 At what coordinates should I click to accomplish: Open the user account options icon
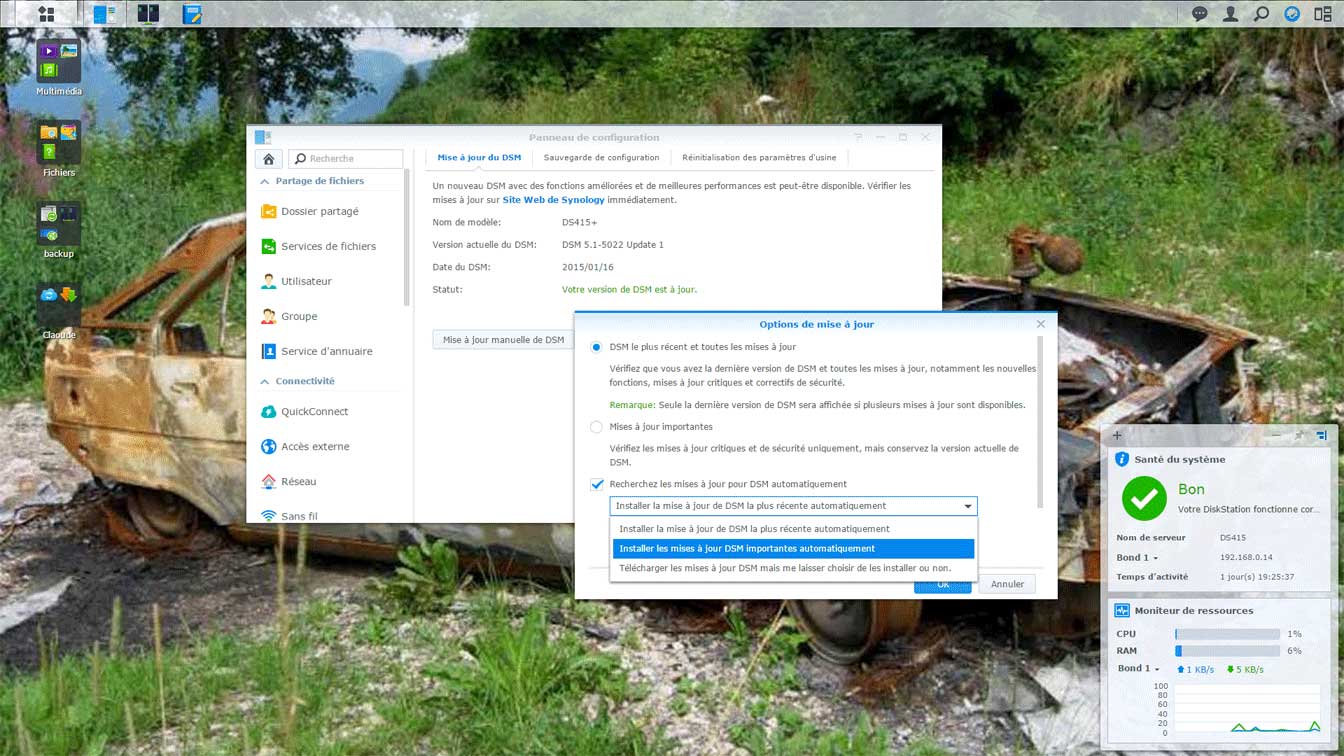click(x=1230, y=14)
